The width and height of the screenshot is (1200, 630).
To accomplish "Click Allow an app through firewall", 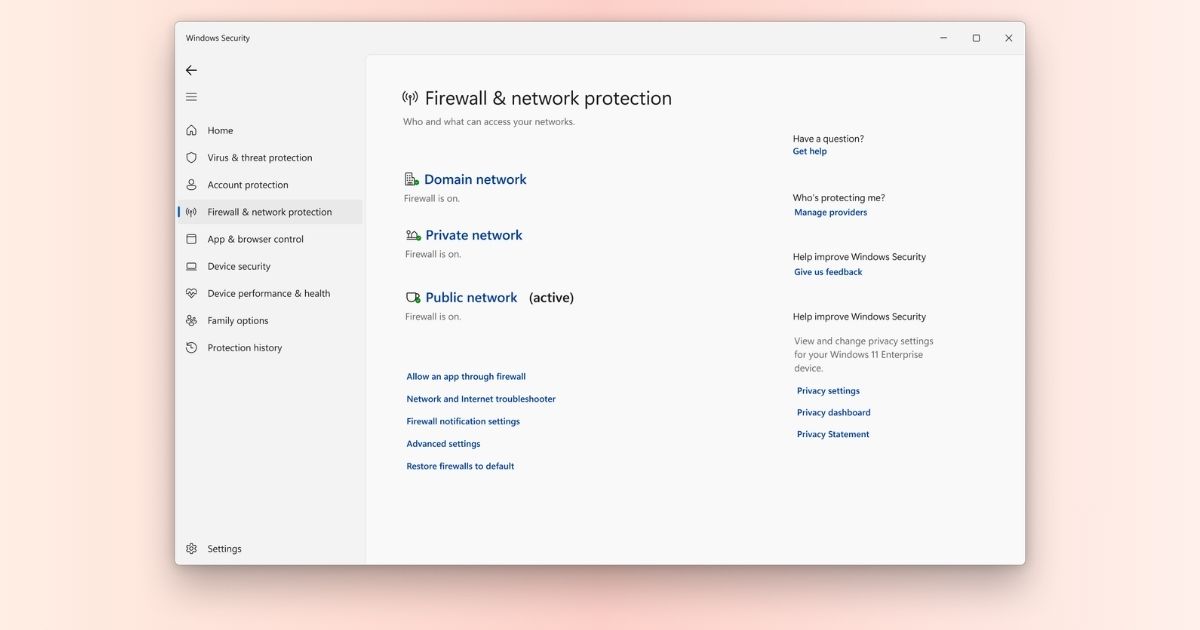I will tap(466, 376).
